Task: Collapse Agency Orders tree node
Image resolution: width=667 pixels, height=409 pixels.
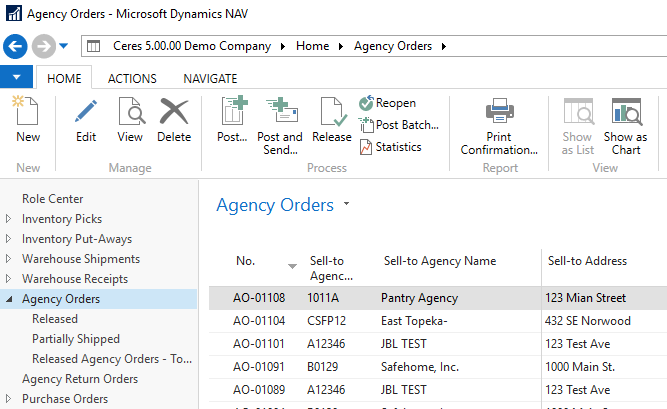Action: 9,299
